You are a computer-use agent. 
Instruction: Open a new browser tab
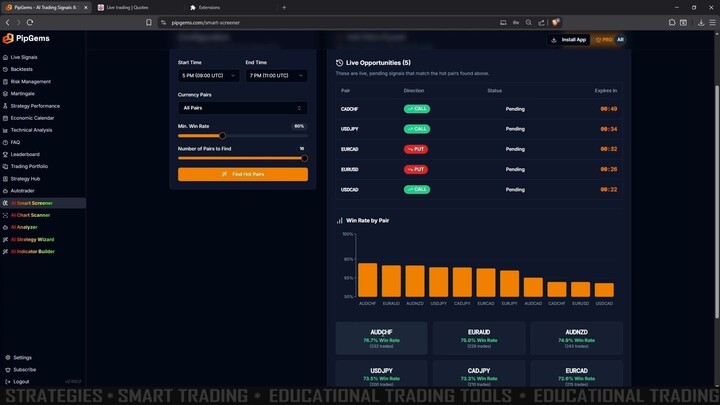284,7
